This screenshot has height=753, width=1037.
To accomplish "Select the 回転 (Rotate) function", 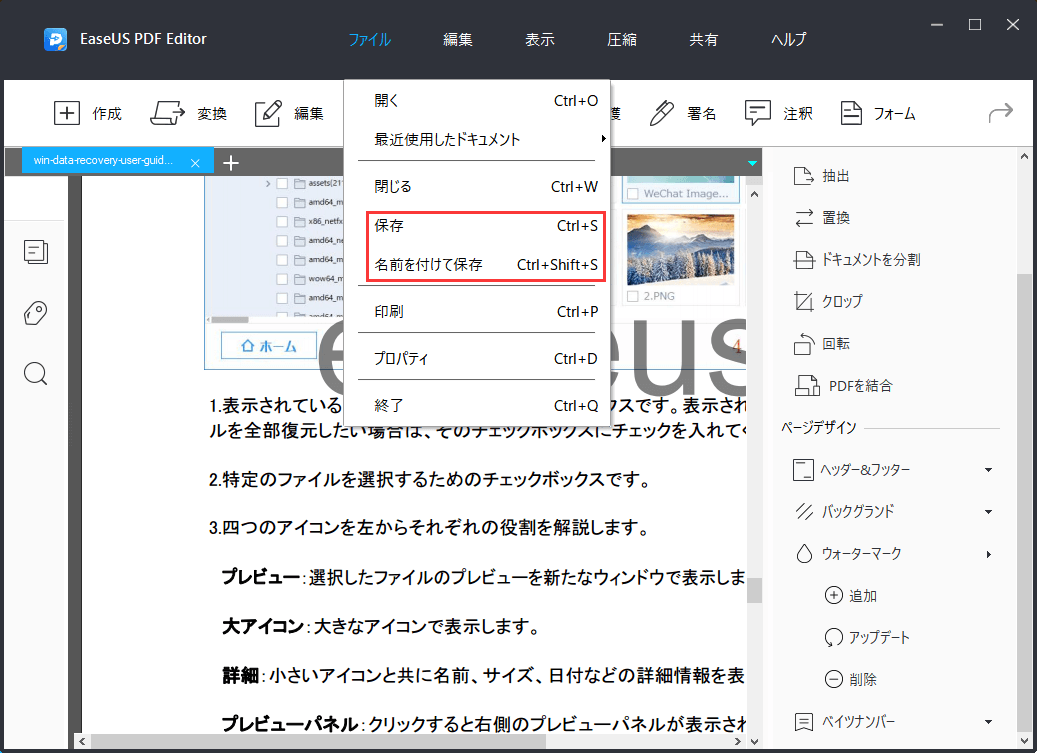I will click(838, 343).
